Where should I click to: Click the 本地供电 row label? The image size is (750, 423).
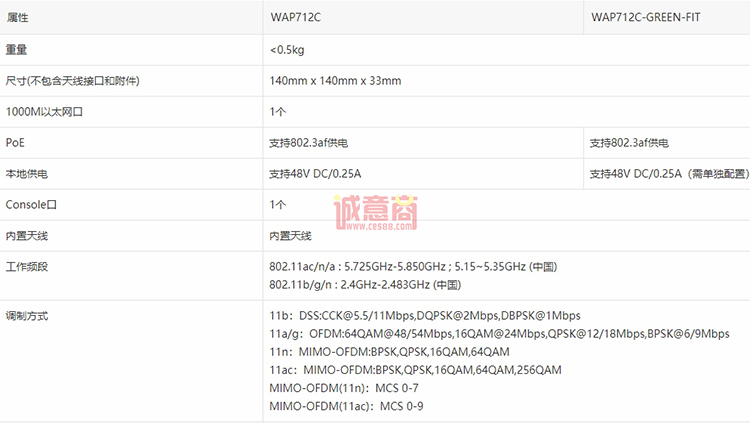27,174
